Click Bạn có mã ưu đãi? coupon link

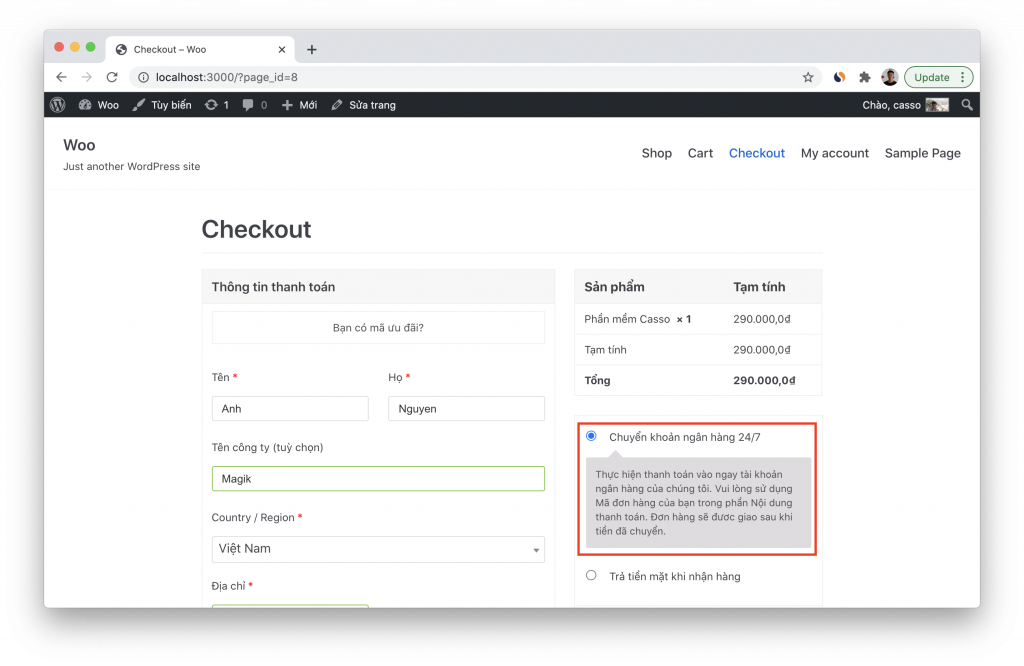click(x=378, y=328)
